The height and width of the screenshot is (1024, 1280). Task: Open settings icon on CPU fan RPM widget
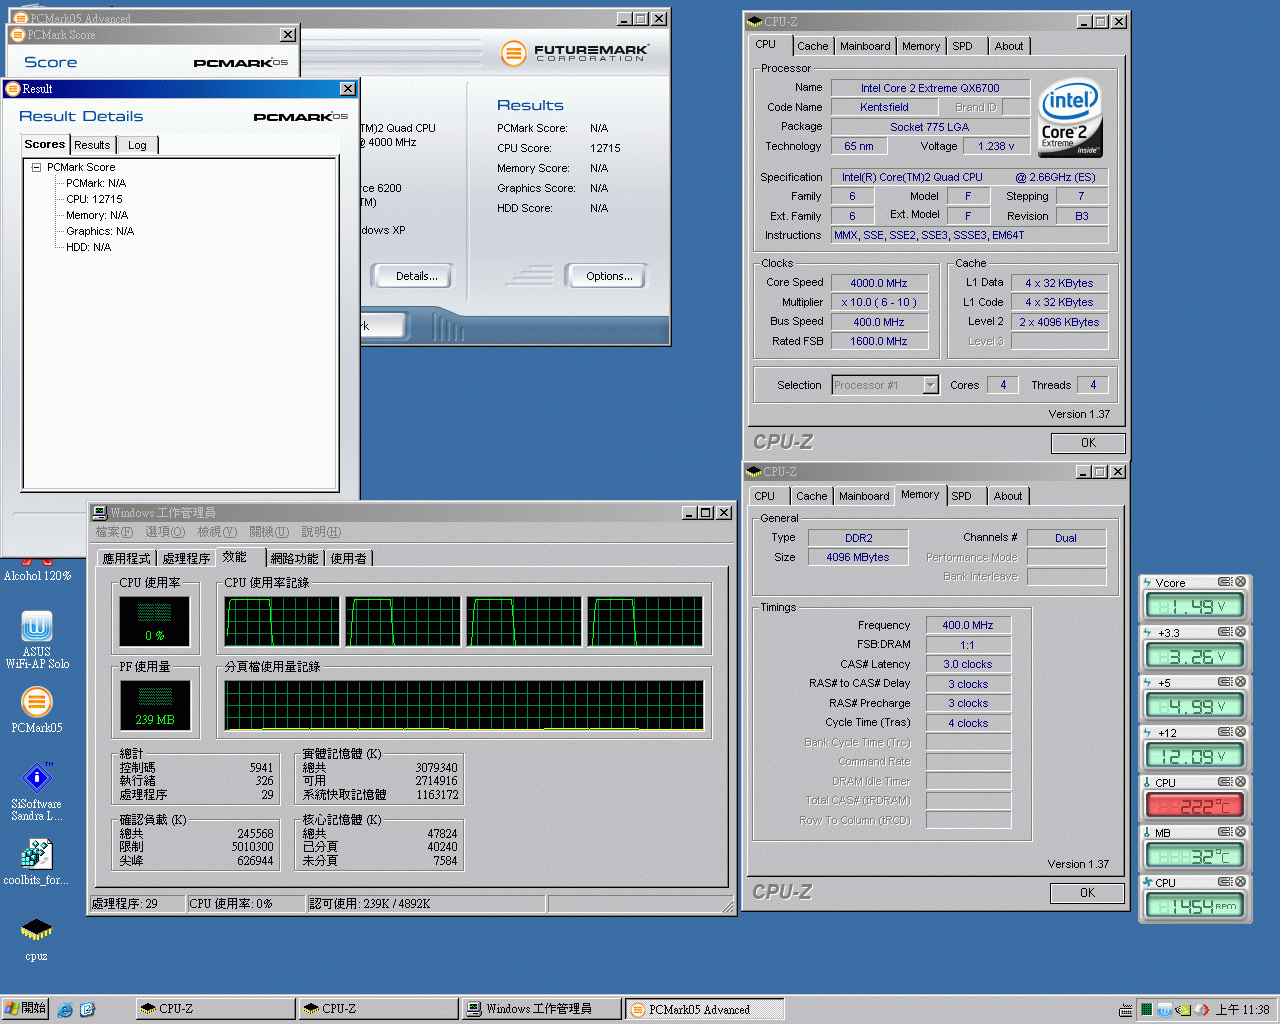[x=1224, y=882]
